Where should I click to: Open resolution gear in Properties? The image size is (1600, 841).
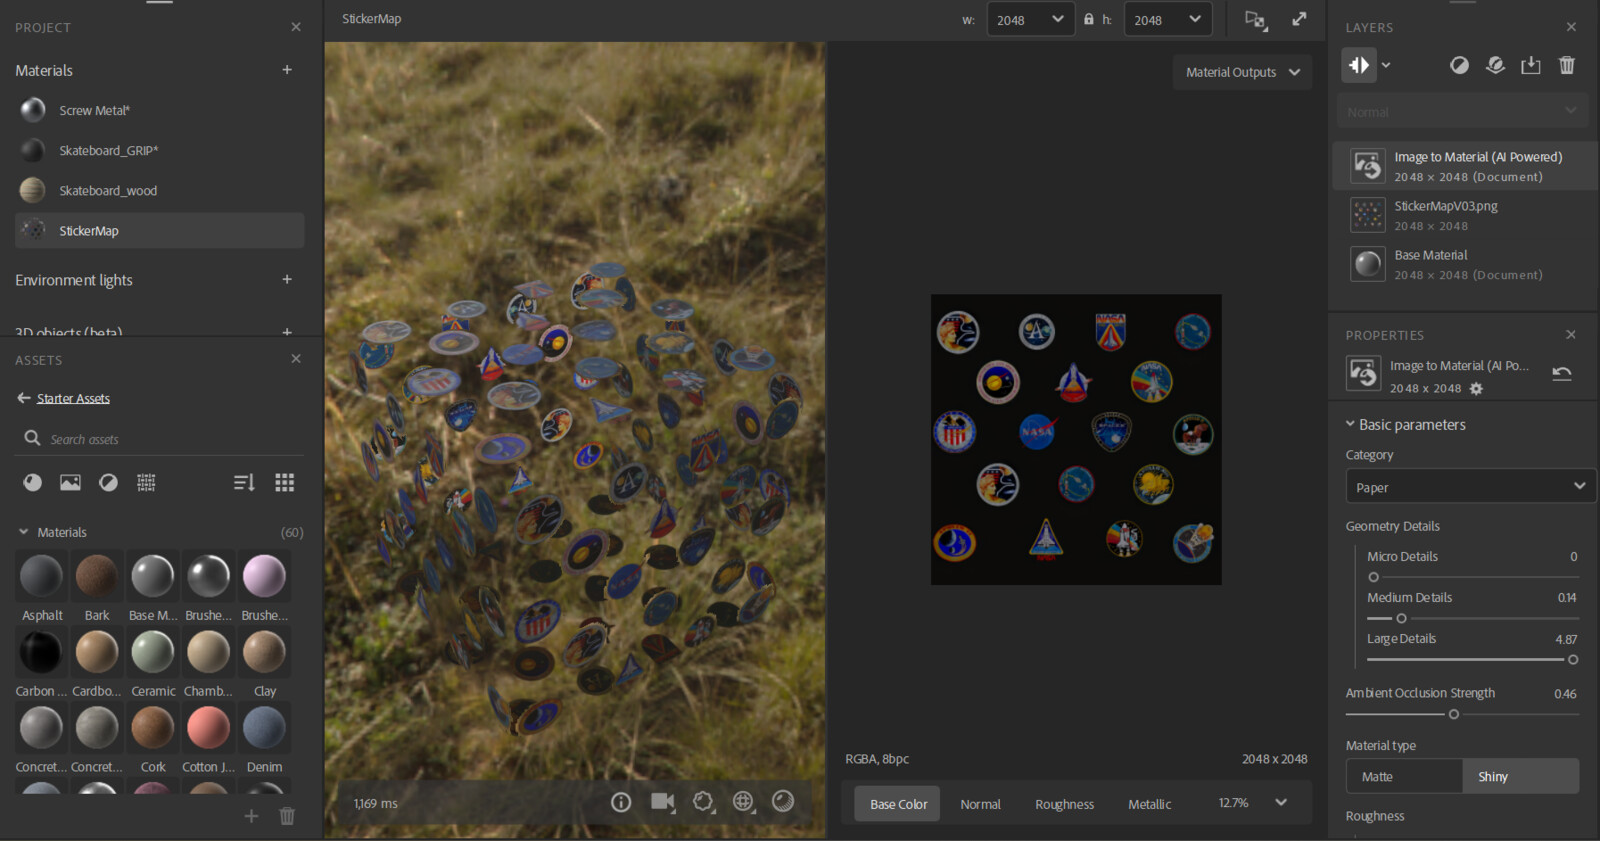1477,389
